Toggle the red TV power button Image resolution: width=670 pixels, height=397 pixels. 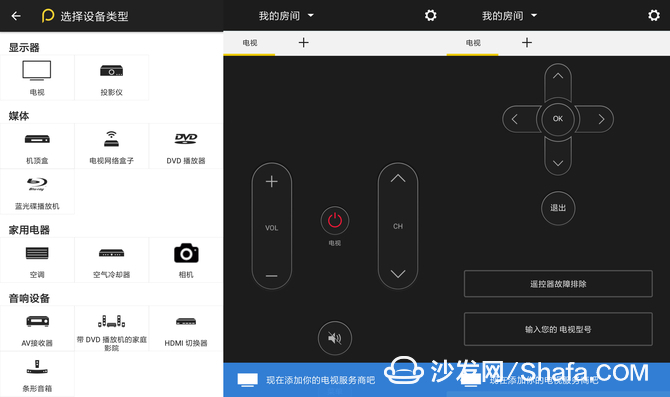[335, 221]
